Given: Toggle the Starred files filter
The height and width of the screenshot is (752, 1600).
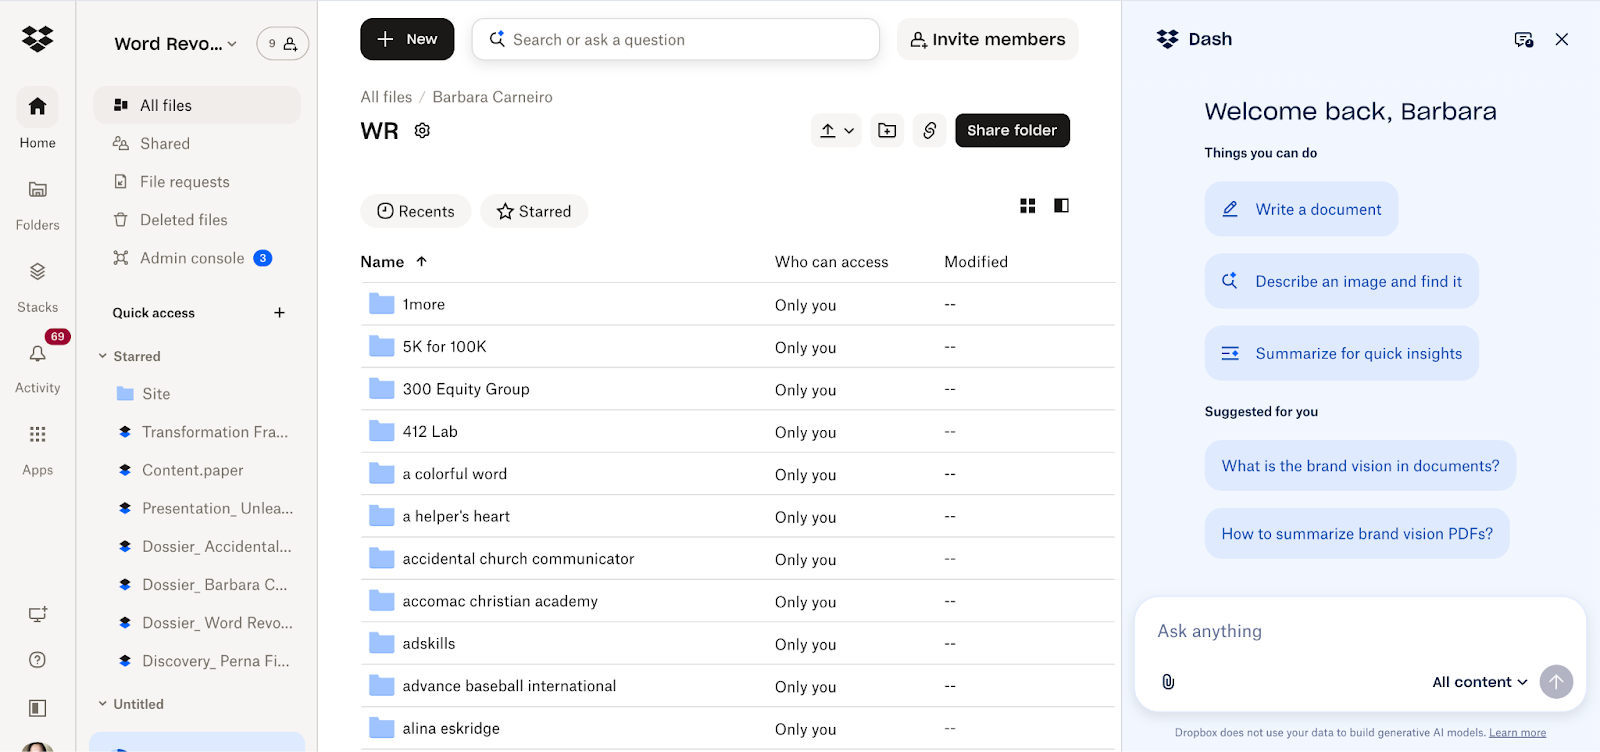Looking at the screenshot, I should (x=534, y=211).
